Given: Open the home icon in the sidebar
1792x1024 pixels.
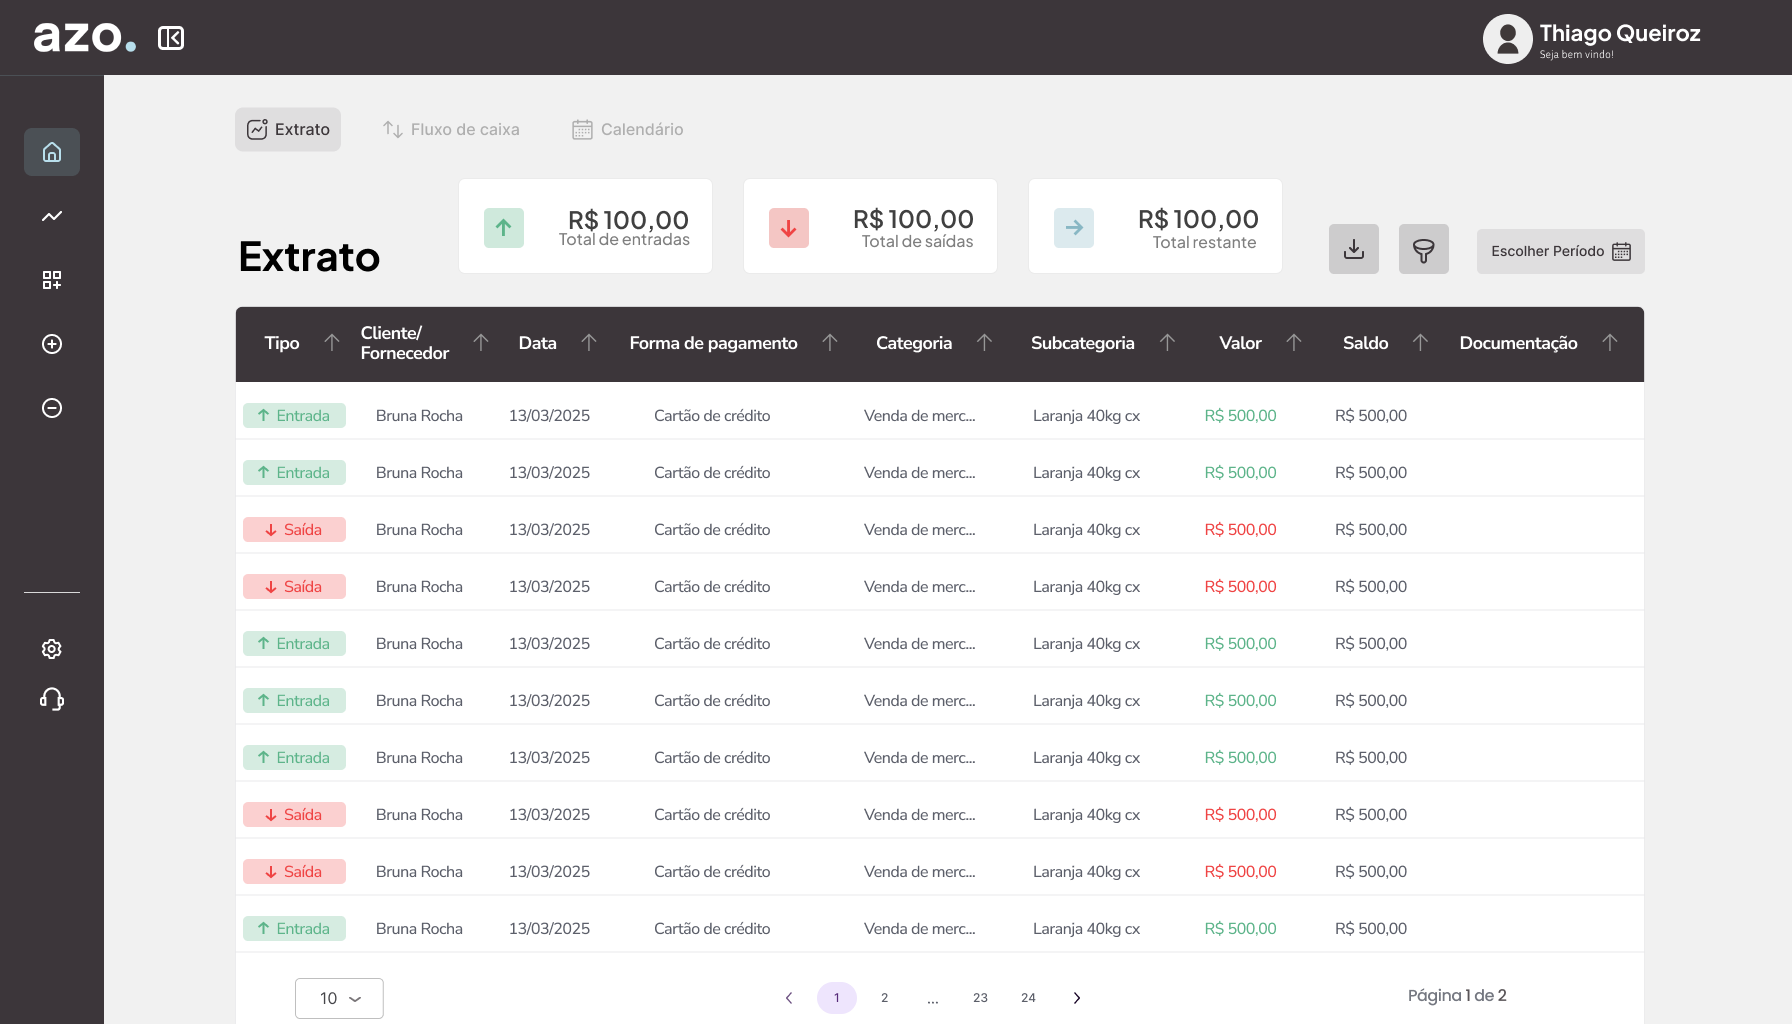Looking at the screenshot, I should 52,152.
